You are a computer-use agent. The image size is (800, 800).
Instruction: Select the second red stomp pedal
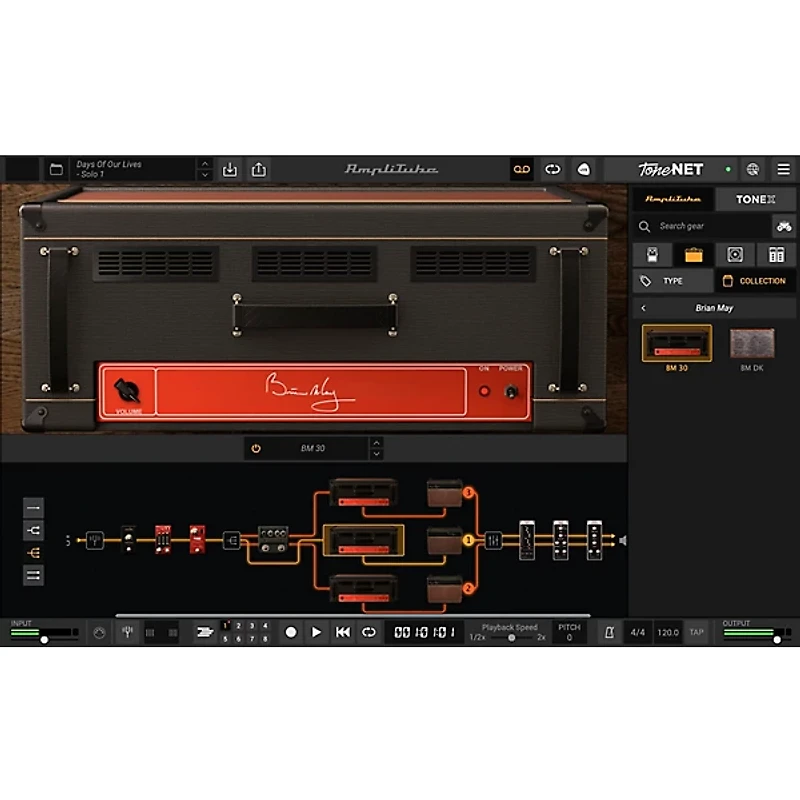pyautogui.click(x=197, y=539)
